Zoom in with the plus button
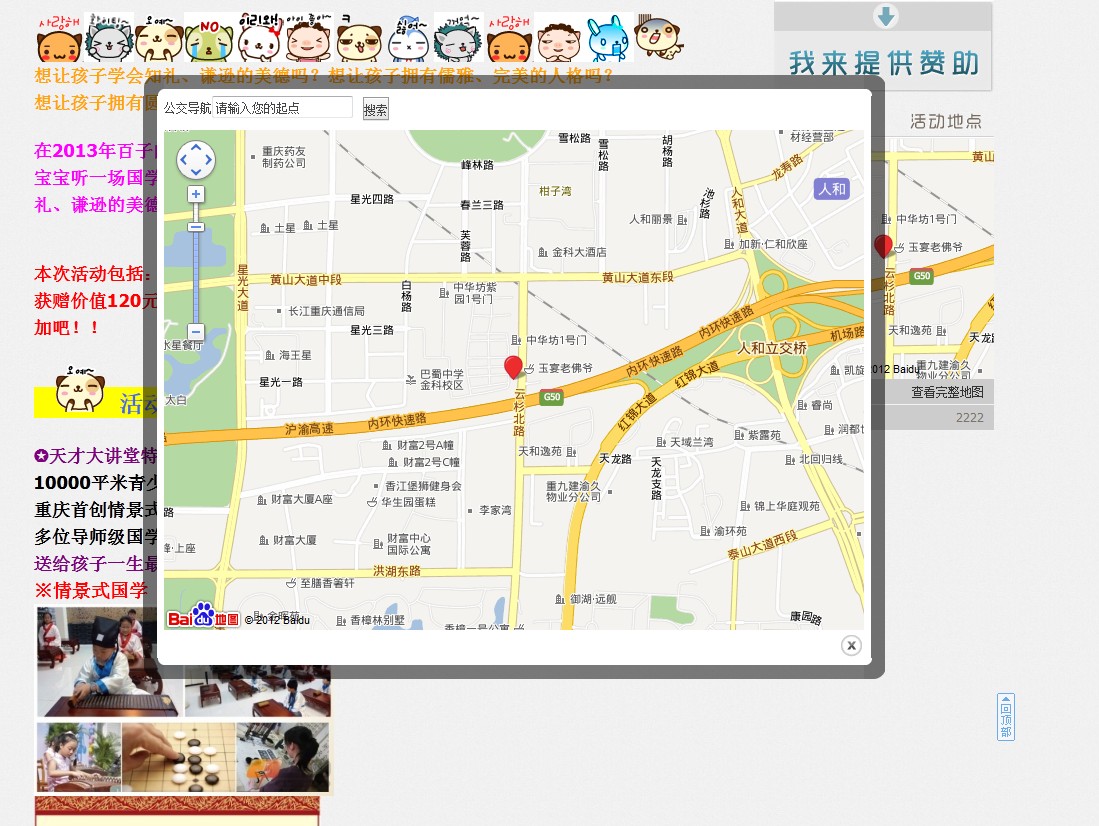The image size is (1099, 826). coord(196,194)
